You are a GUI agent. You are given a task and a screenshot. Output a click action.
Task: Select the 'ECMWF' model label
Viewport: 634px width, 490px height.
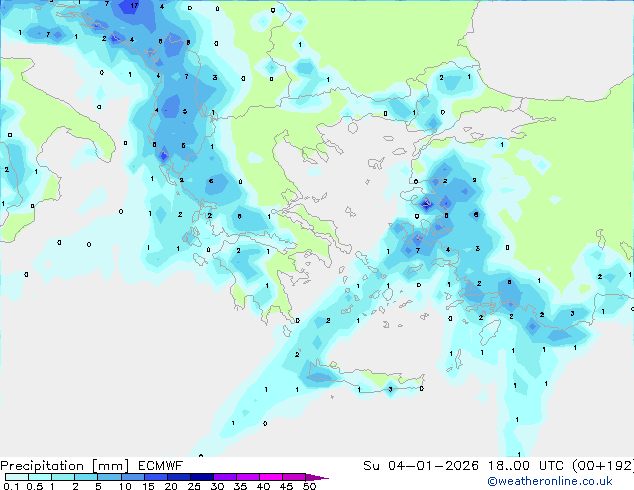[161, 466]
